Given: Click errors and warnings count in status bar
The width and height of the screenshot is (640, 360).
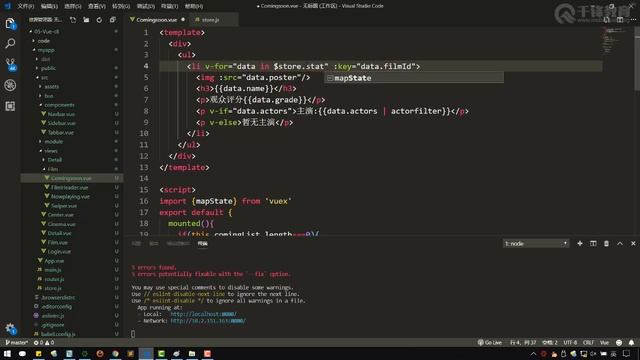Looking at the screenshot, I should (44, 342).
